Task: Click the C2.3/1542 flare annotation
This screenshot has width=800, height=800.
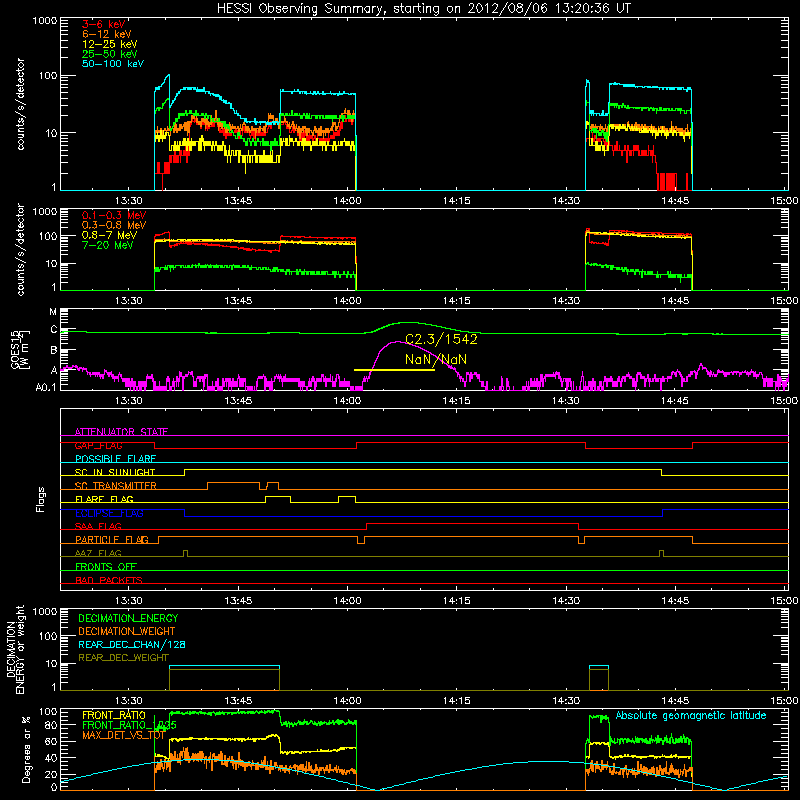Action: [x=441, y=339]
